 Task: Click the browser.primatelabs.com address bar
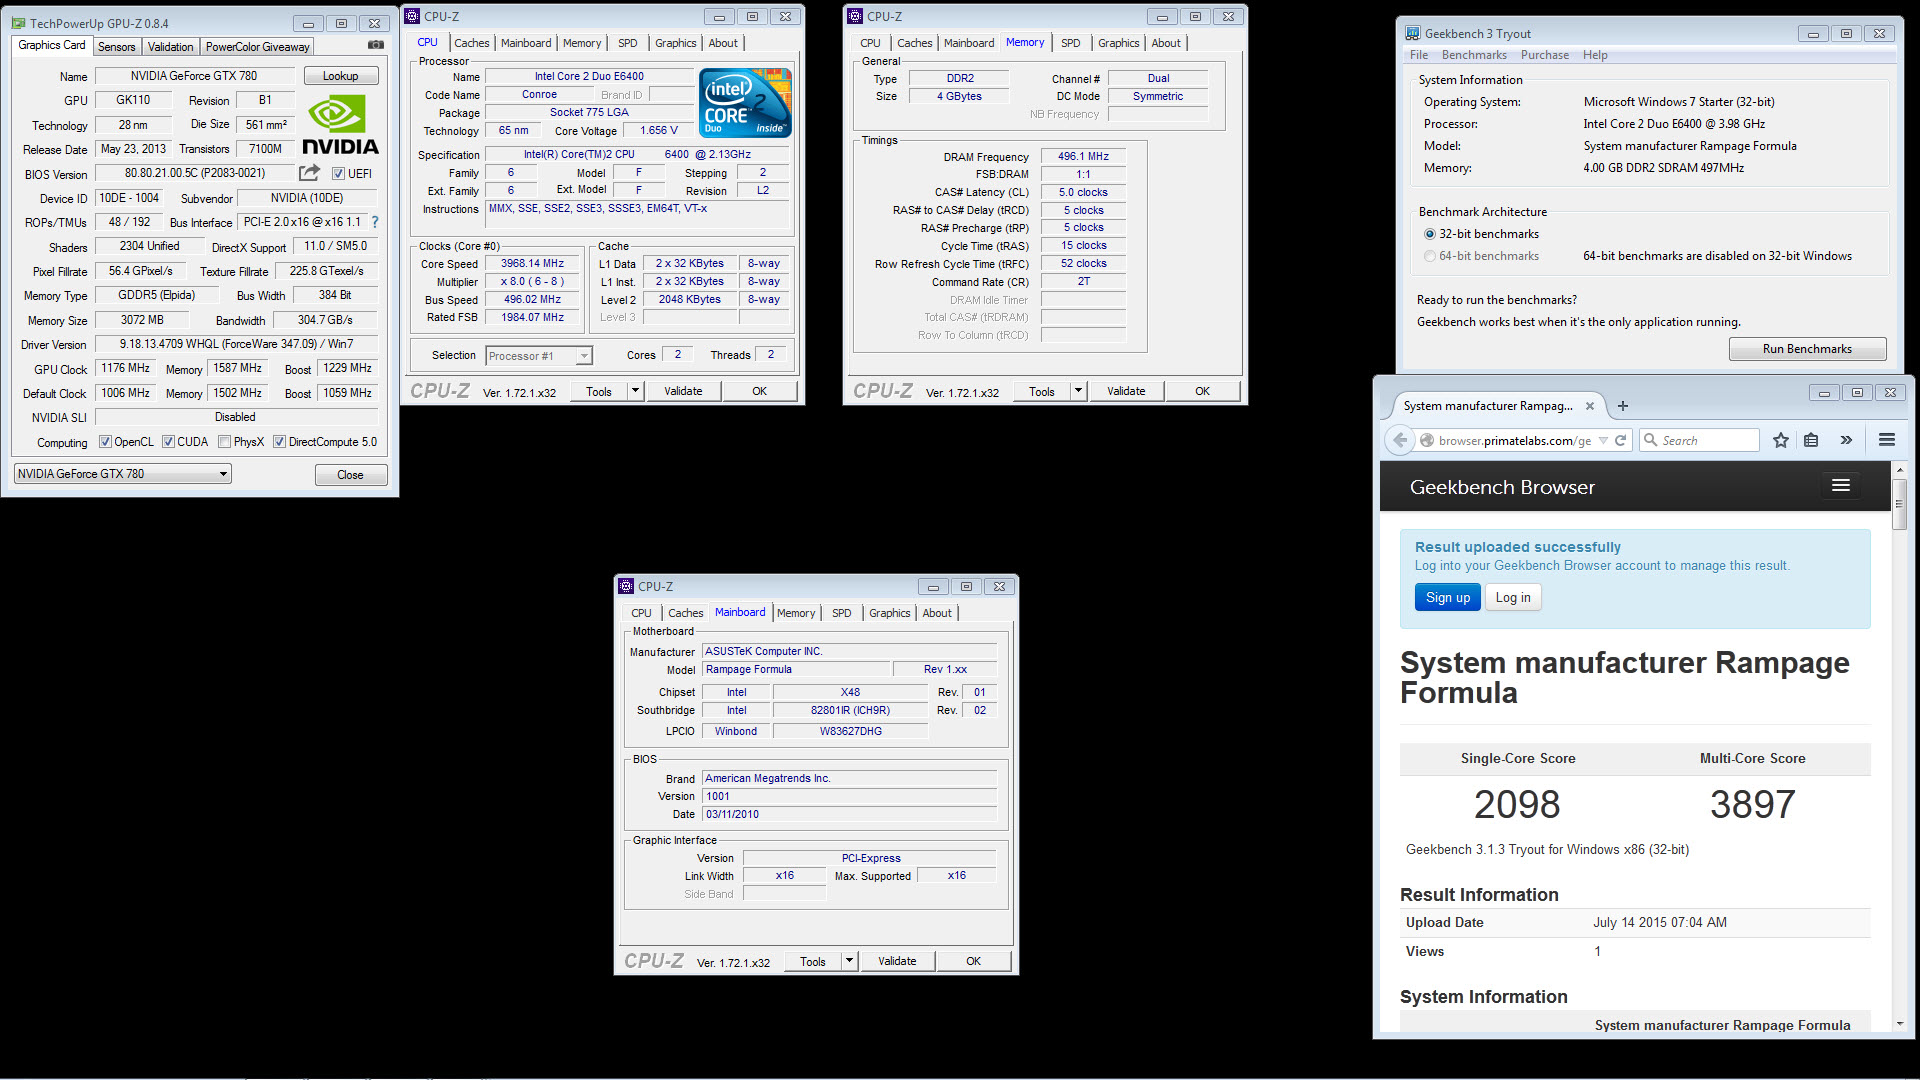click(x=1514, y=441)
